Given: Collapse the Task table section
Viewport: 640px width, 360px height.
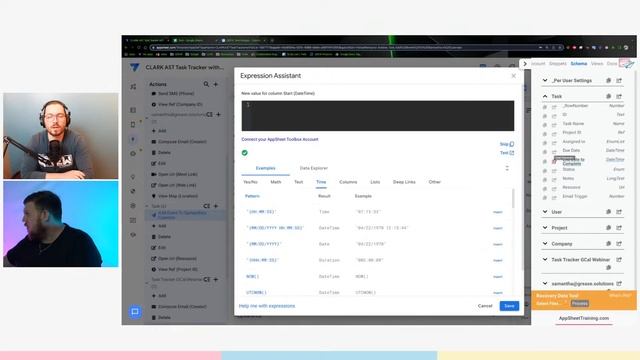Looking at the screenshot, I should coord(545,96).
